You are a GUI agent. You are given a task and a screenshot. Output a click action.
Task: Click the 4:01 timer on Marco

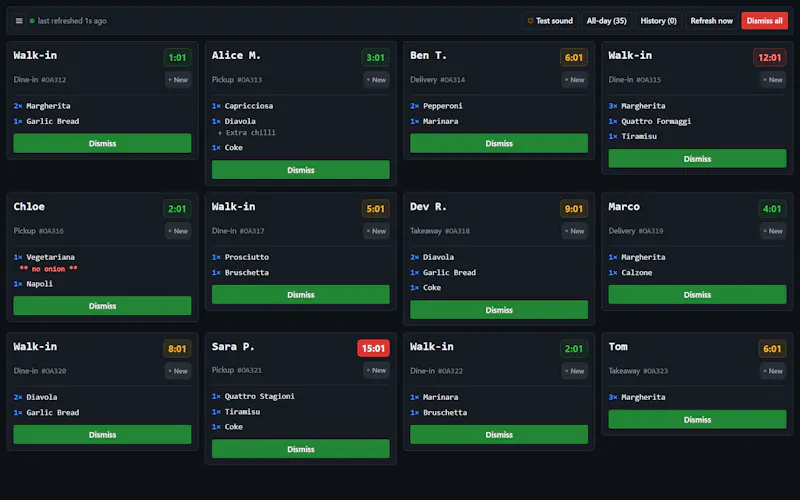click(772, 209)
